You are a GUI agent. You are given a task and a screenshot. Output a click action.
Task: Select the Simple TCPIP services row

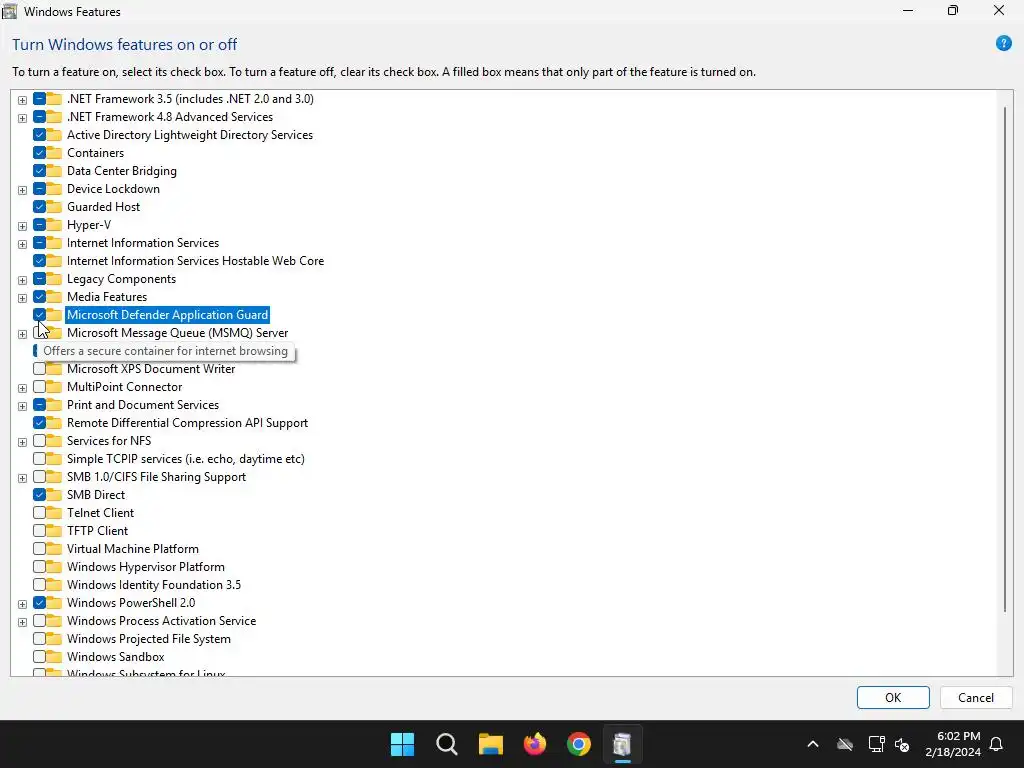click(185, 459)
